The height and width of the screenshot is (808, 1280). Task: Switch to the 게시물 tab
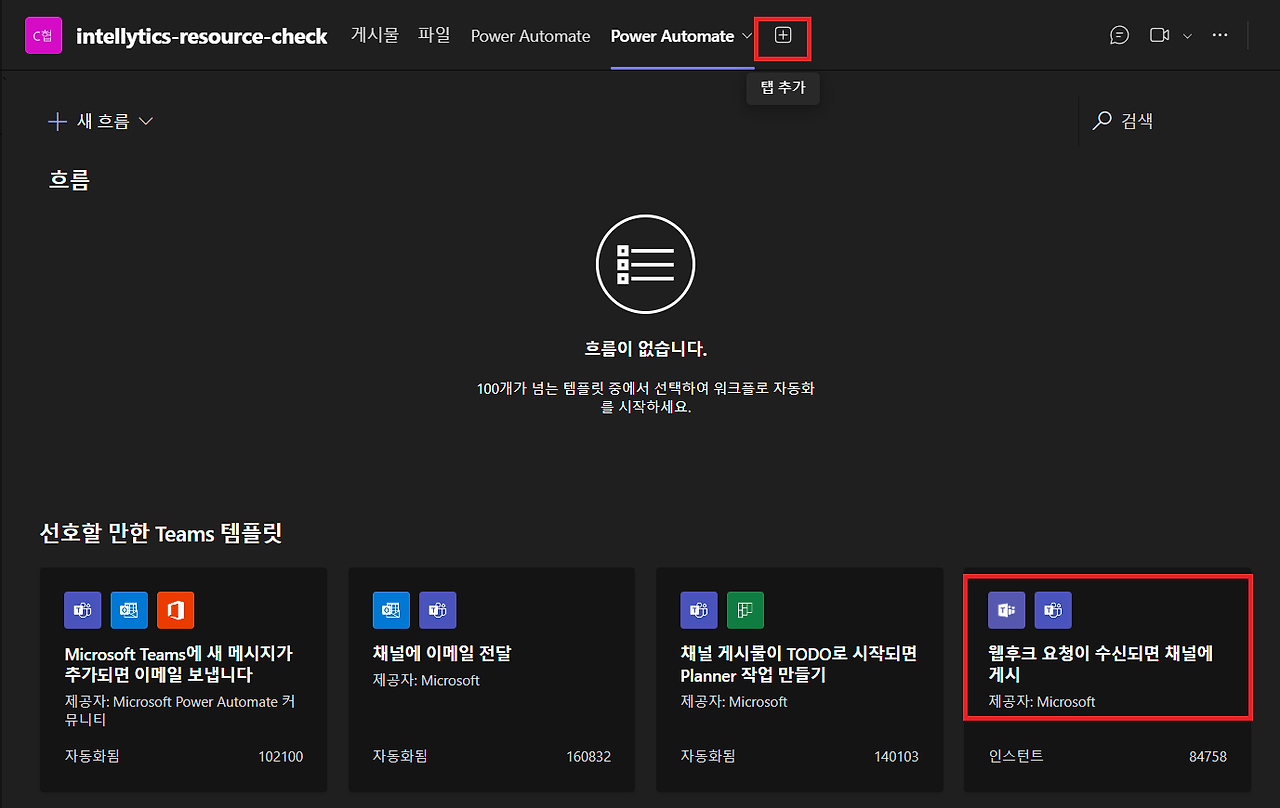375,36
